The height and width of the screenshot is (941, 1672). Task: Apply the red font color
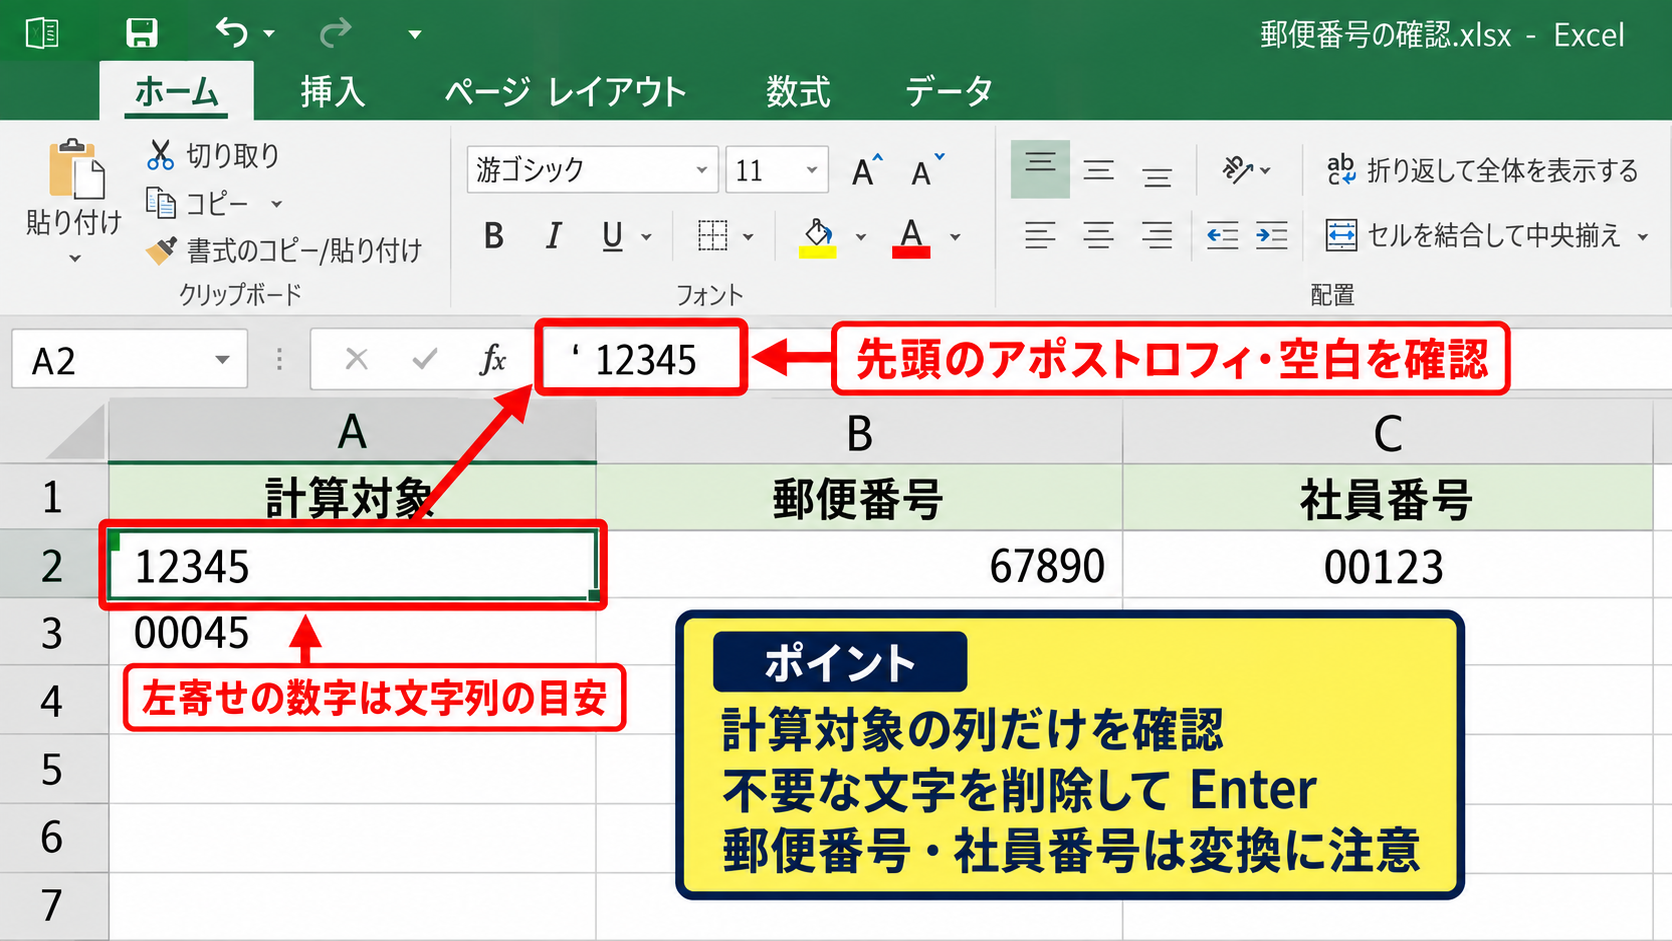click(911, 238)
